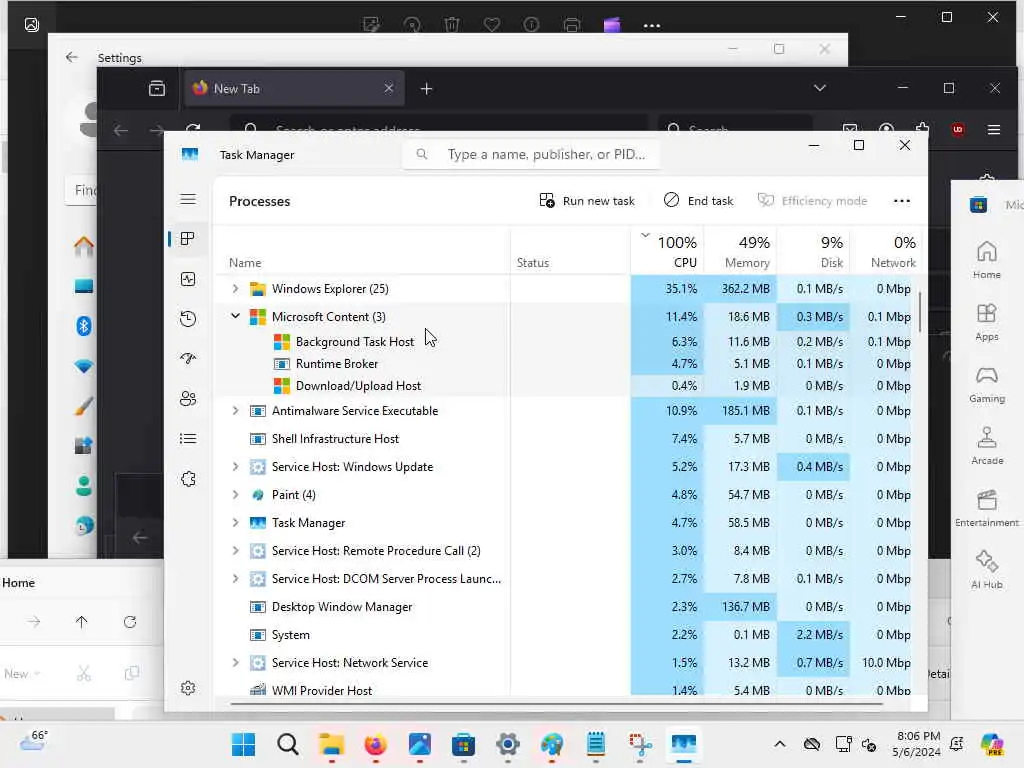Open App history icon in Task Manager sidebar
1024x768 pixels.
point(188,319)
